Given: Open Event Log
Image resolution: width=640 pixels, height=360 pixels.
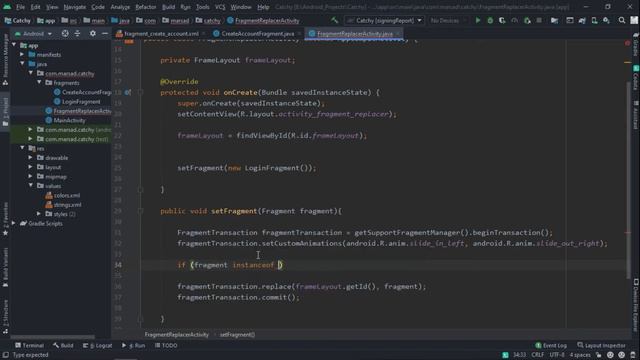Looking at the screenshot, I should [551, 345].
